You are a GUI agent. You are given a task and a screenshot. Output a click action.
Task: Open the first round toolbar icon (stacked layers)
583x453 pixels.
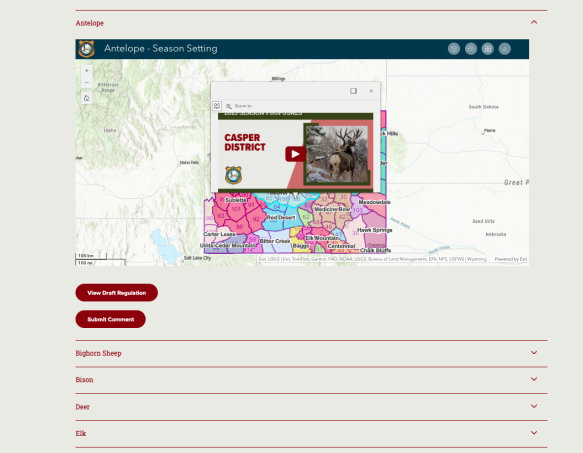point(454,49)
